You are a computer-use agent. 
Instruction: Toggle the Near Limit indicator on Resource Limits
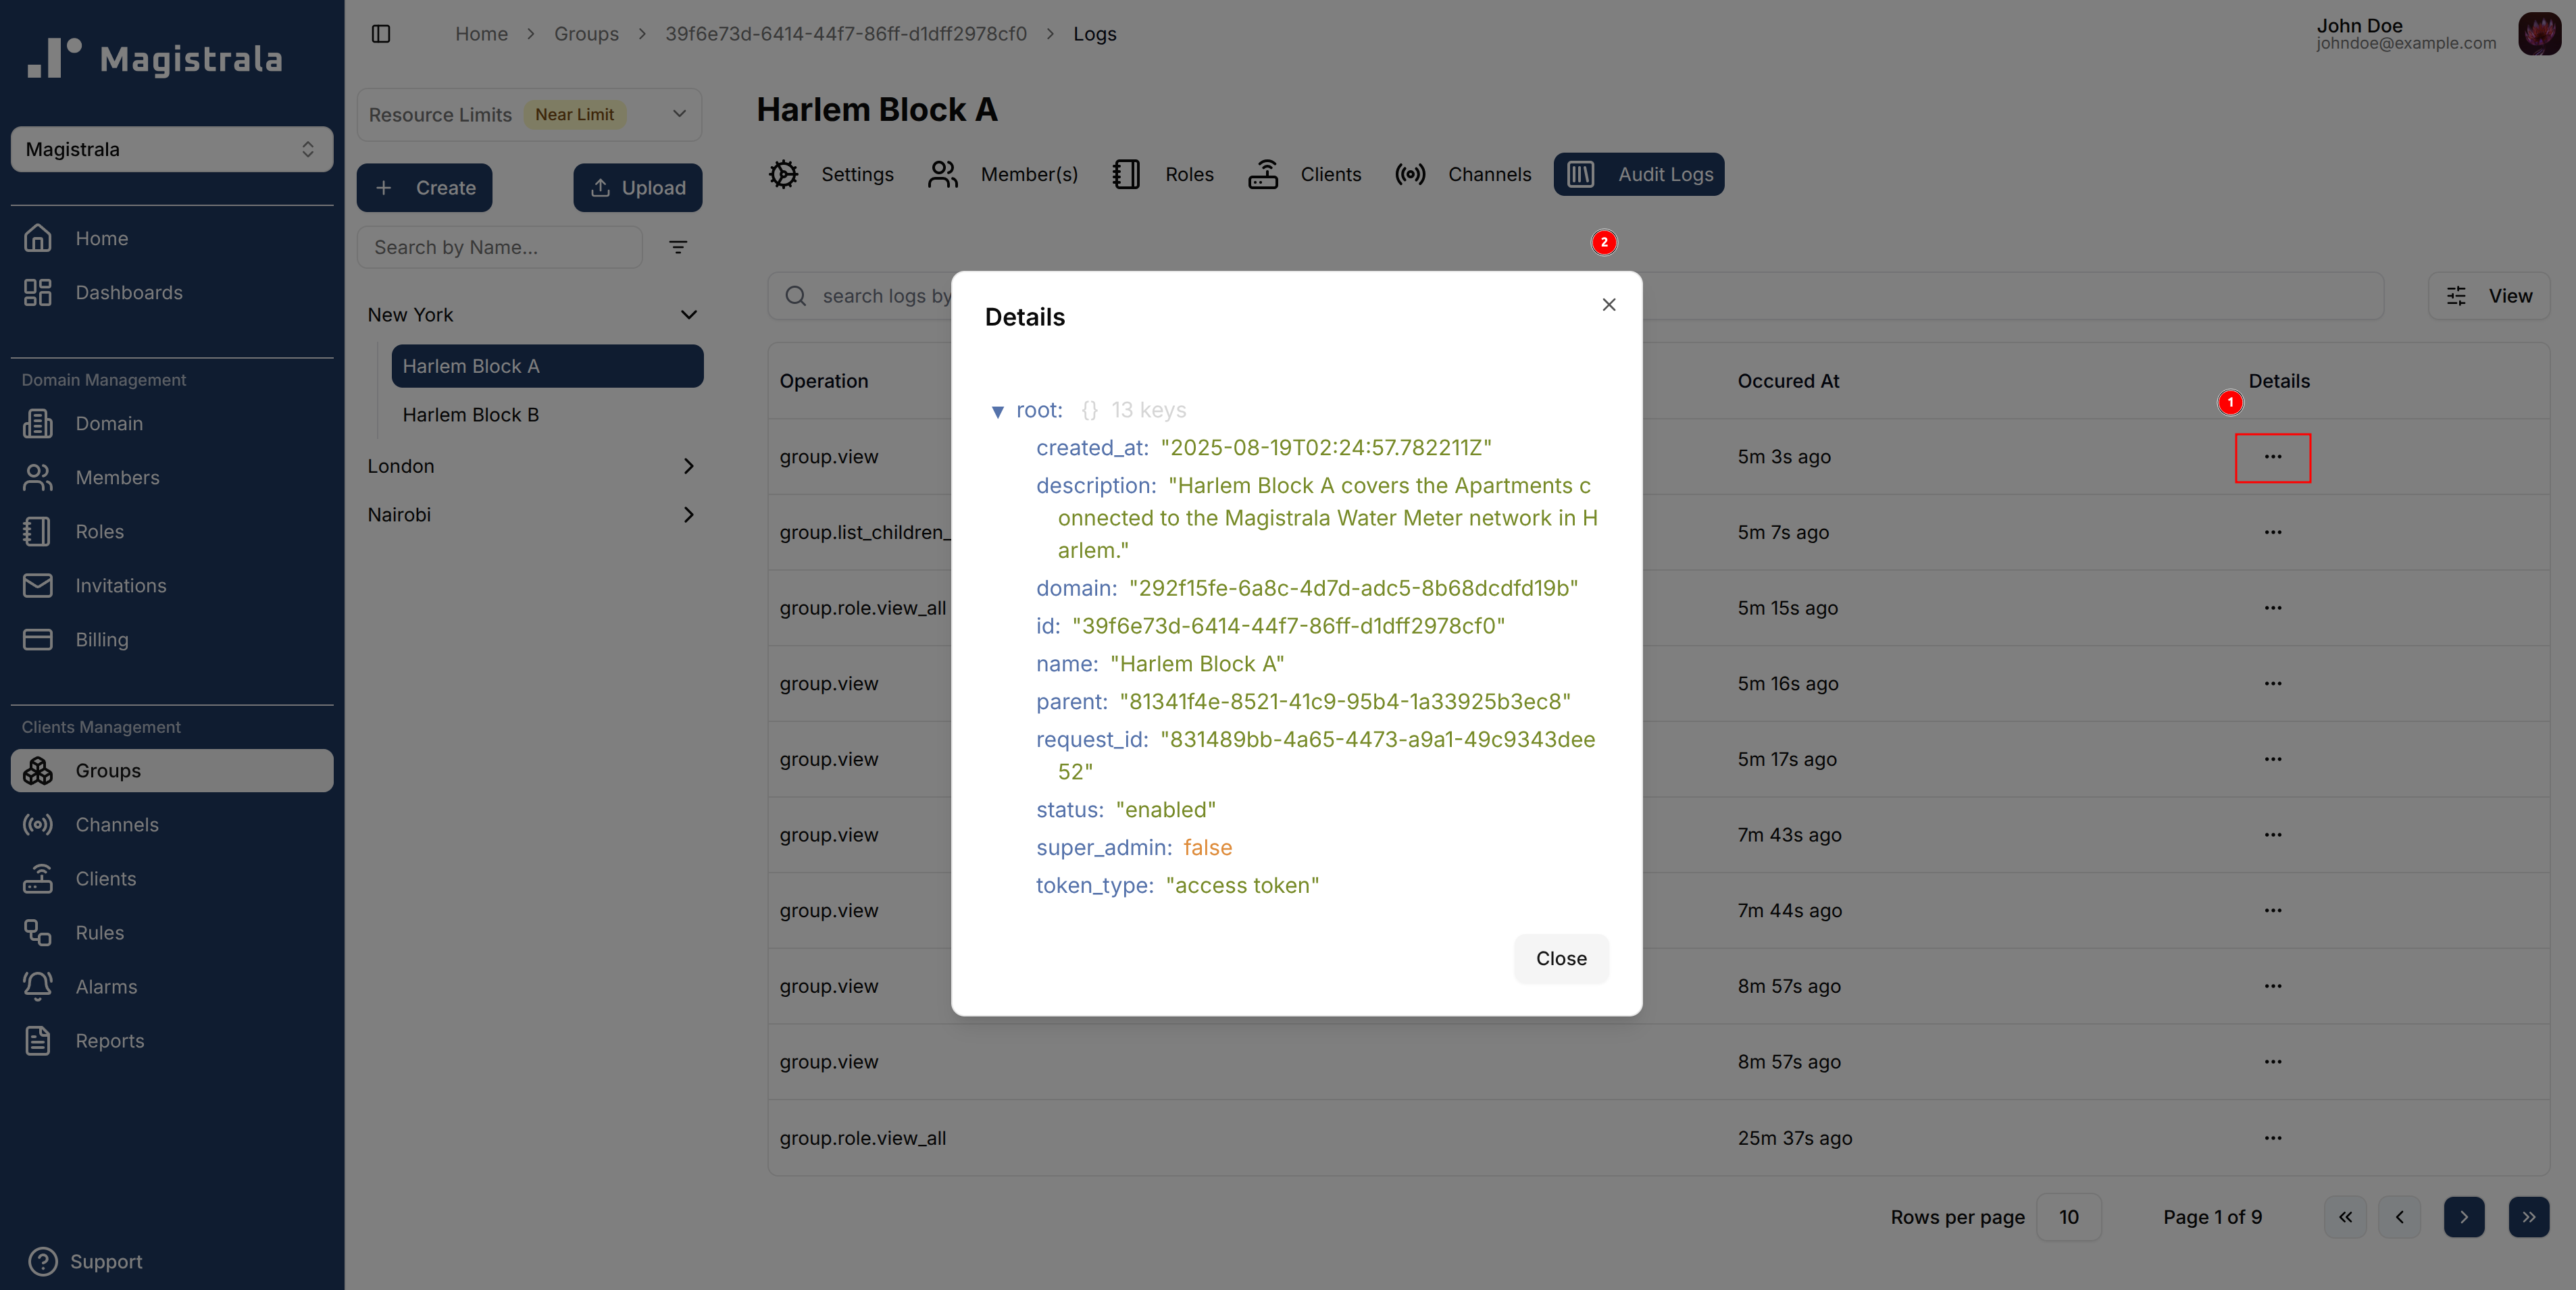[x=575, y=114]
